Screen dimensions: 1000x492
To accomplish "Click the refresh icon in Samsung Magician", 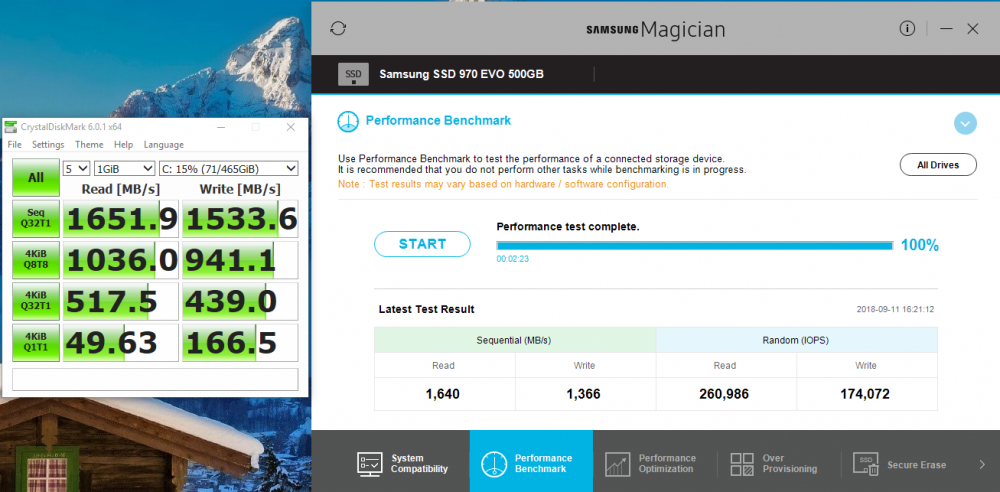I will (x=338, y=29).
